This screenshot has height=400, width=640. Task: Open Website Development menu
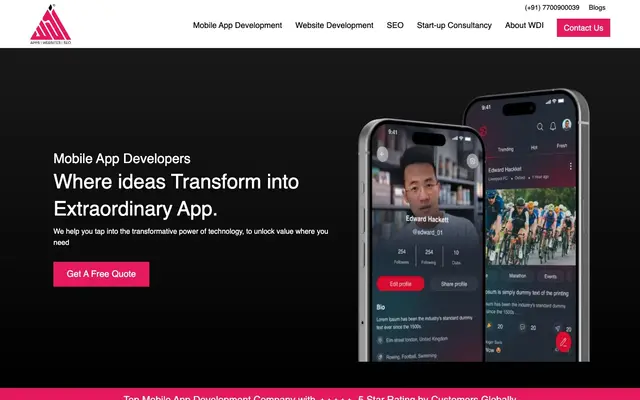coord(334,25)
